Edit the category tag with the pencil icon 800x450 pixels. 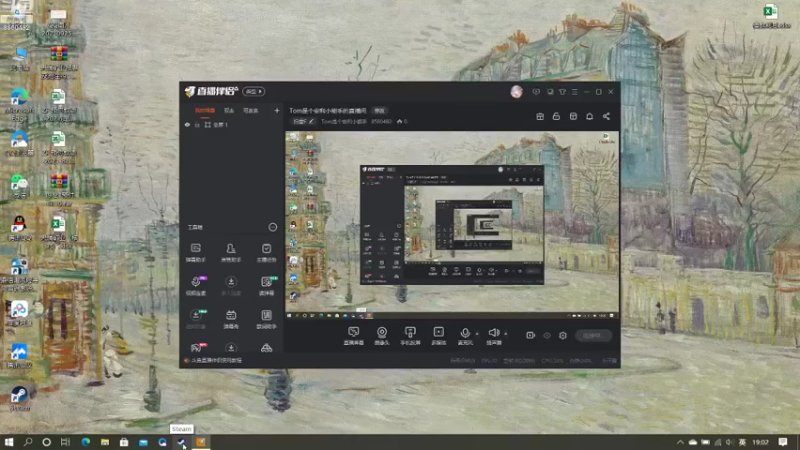click(304, 121)
